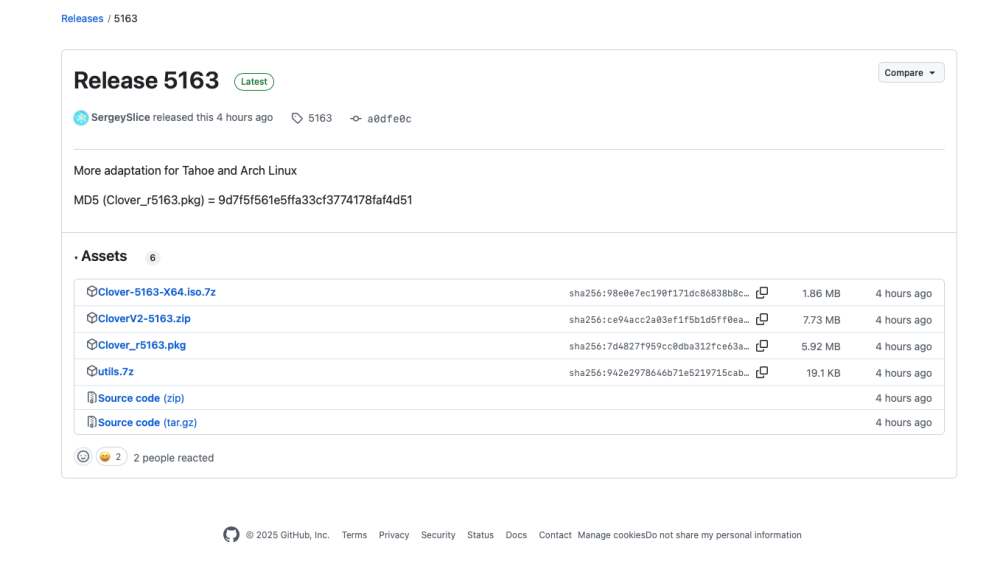Click the 19.1 KB file size
Image resolution: width=1000 pixels, height=564 pixels.
coord(823,373)
